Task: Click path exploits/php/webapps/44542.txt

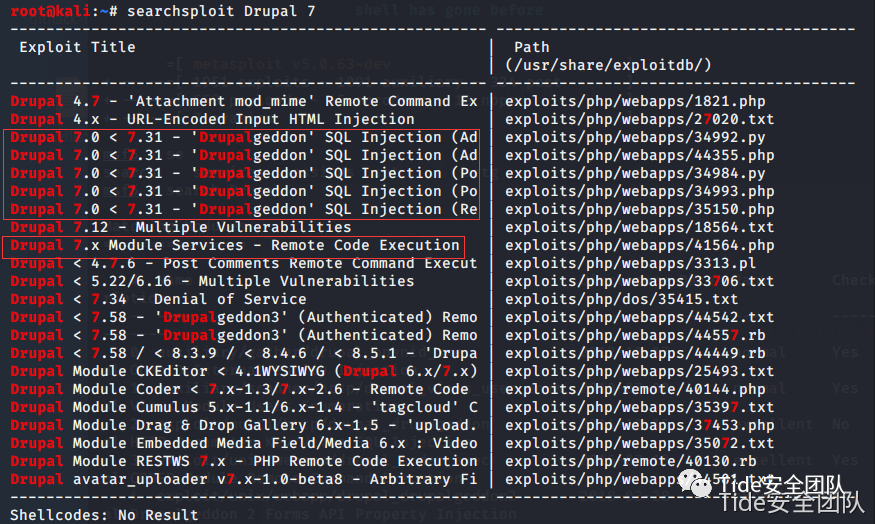Action: (640, 318)
